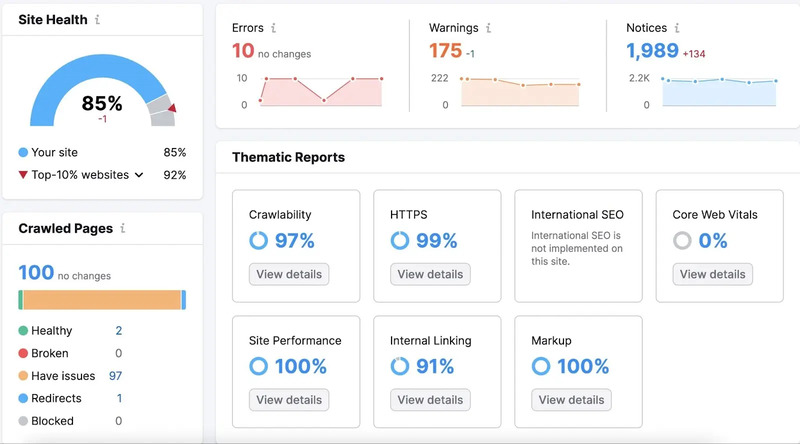Screen dimensions: 800x444
Task: Select the Have issues count of 97
Action: click(116, 376)
